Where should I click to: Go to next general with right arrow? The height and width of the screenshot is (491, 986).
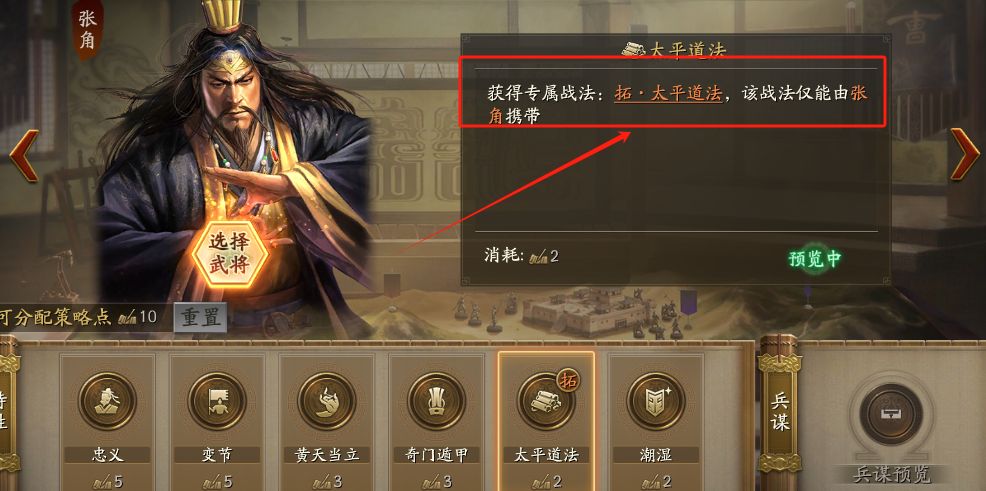(964, 154)
